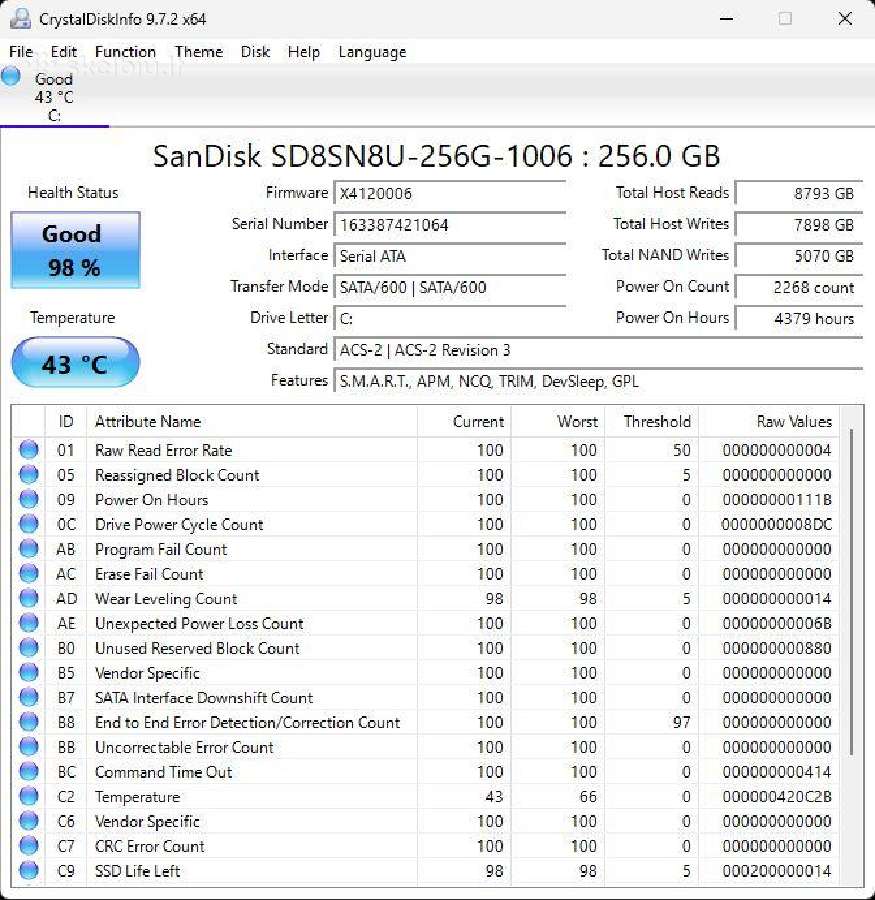This screenshot has height=900, width=875.
Task: Click the CrystalDiskInfo app icon in title bar
Action: click(x=20, y=19)
